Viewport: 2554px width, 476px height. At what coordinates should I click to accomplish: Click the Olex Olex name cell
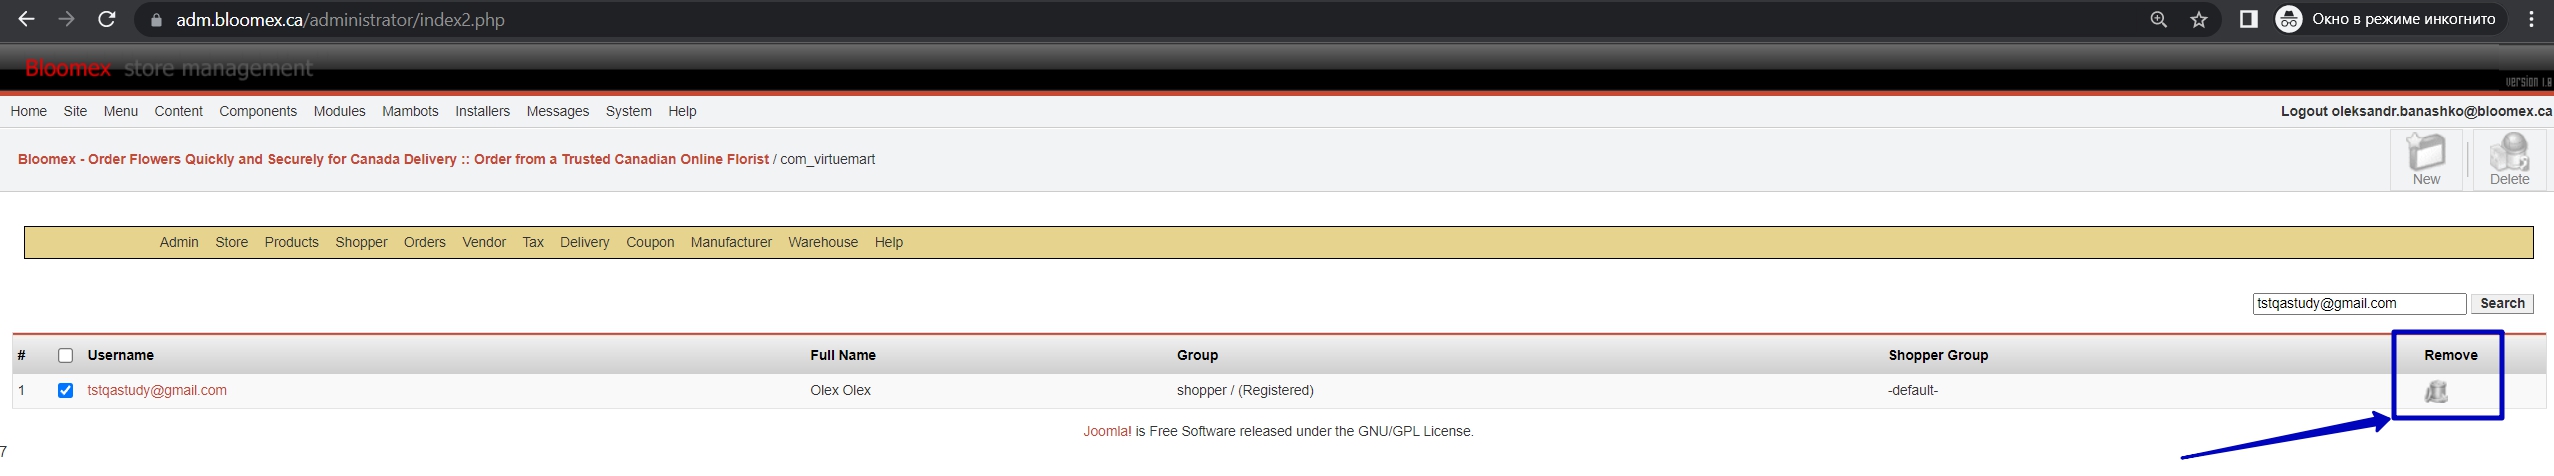click(840, 390)
